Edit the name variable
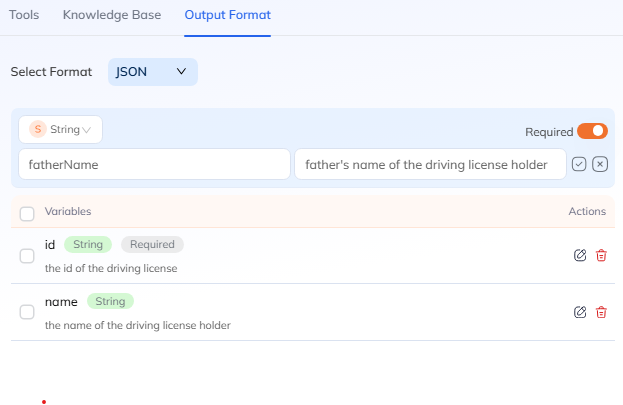 580,312
